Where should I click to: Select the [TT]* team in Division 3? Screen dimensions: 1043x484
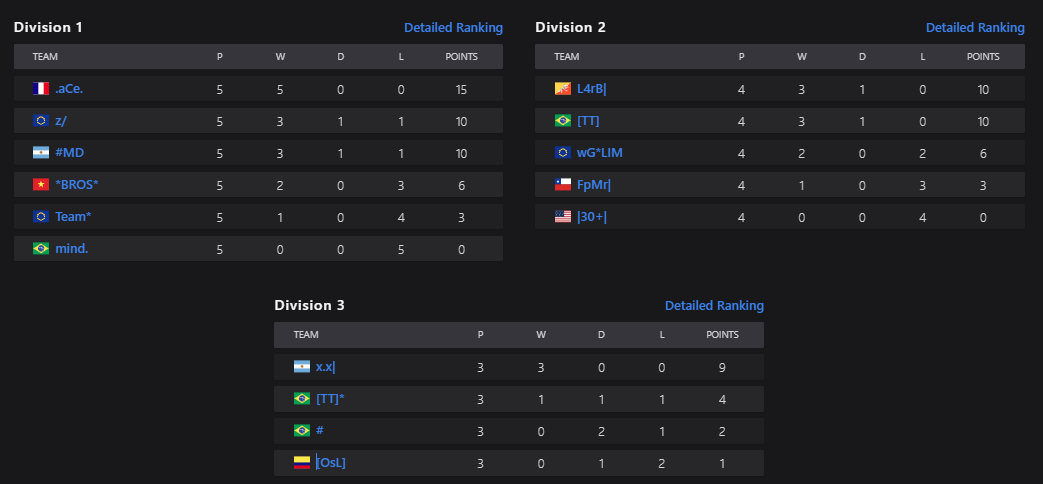330,399
